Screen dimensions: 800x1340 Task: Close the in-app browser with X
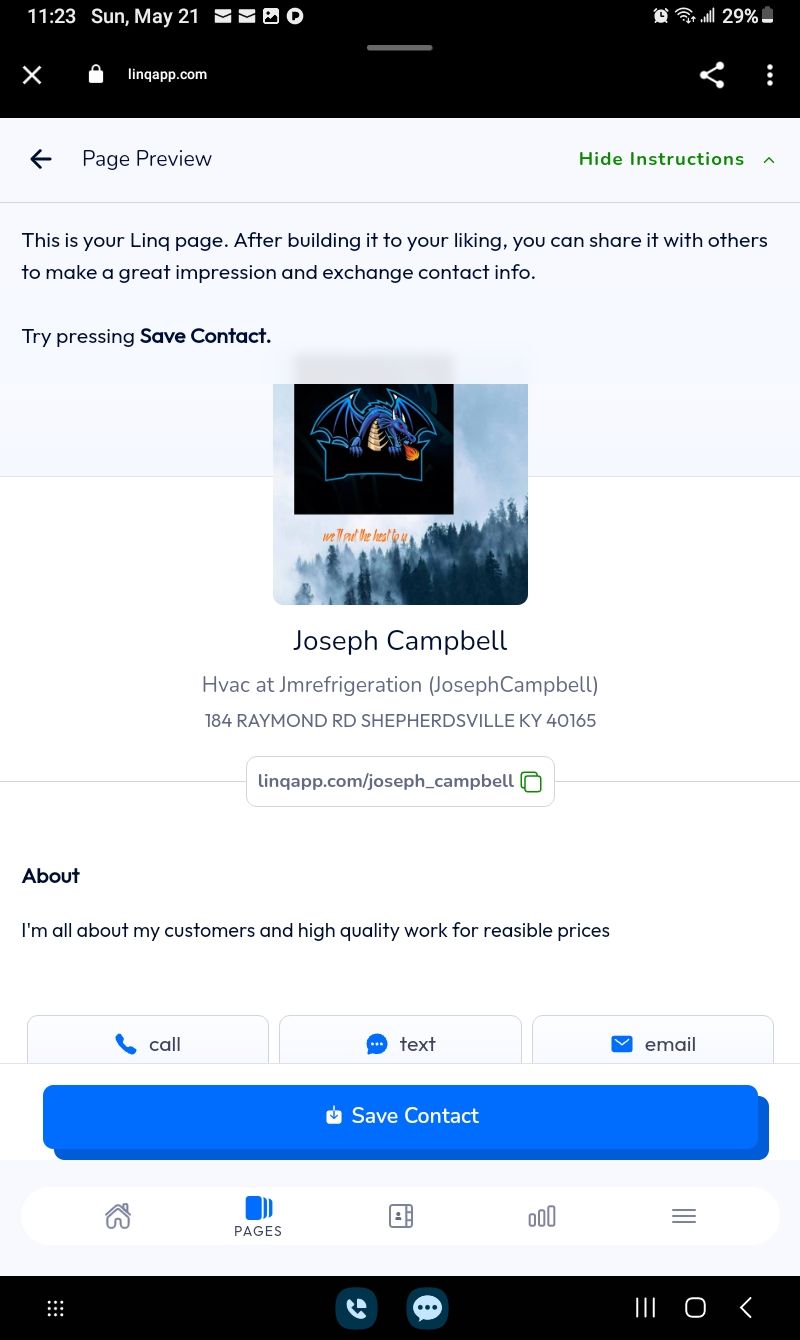[32, 75]
